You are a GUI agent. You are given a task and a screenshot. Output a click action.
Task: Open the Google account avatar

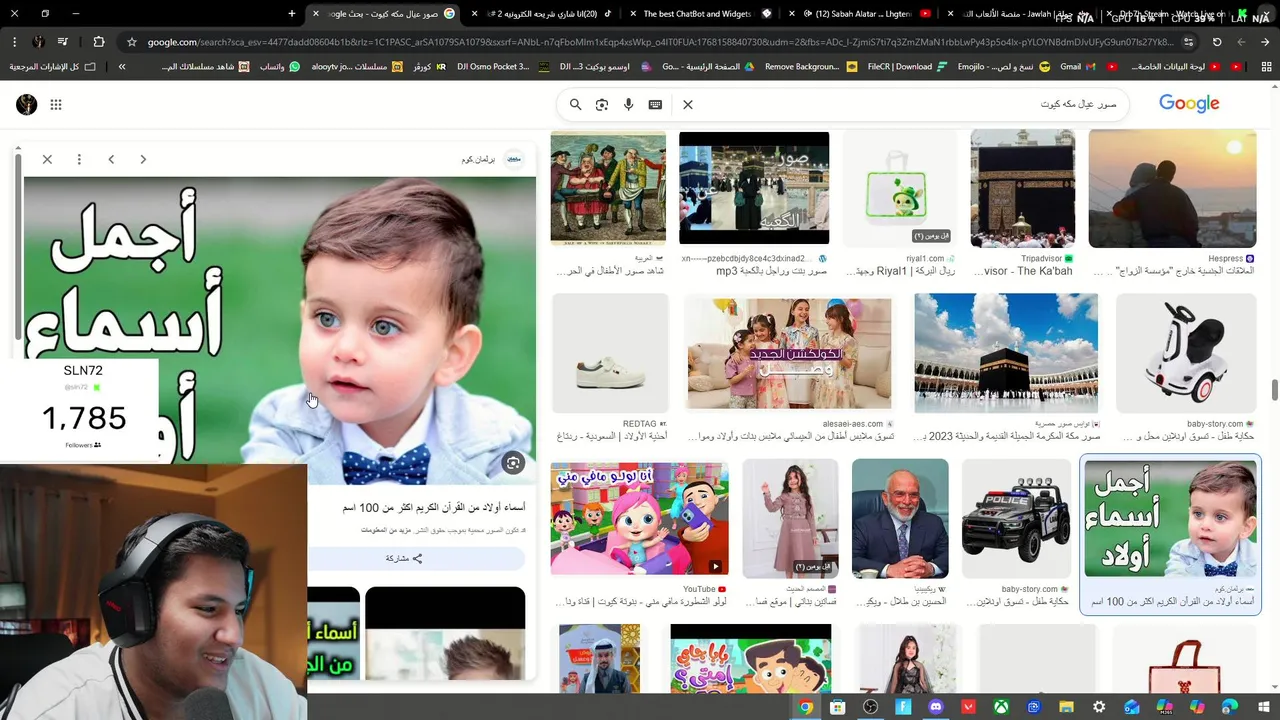(27, 104)
